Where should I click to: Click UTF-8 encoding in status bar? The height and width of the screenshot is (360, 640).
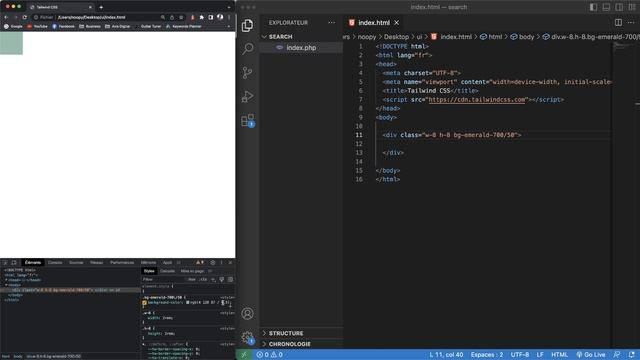[x=520, y=355]
